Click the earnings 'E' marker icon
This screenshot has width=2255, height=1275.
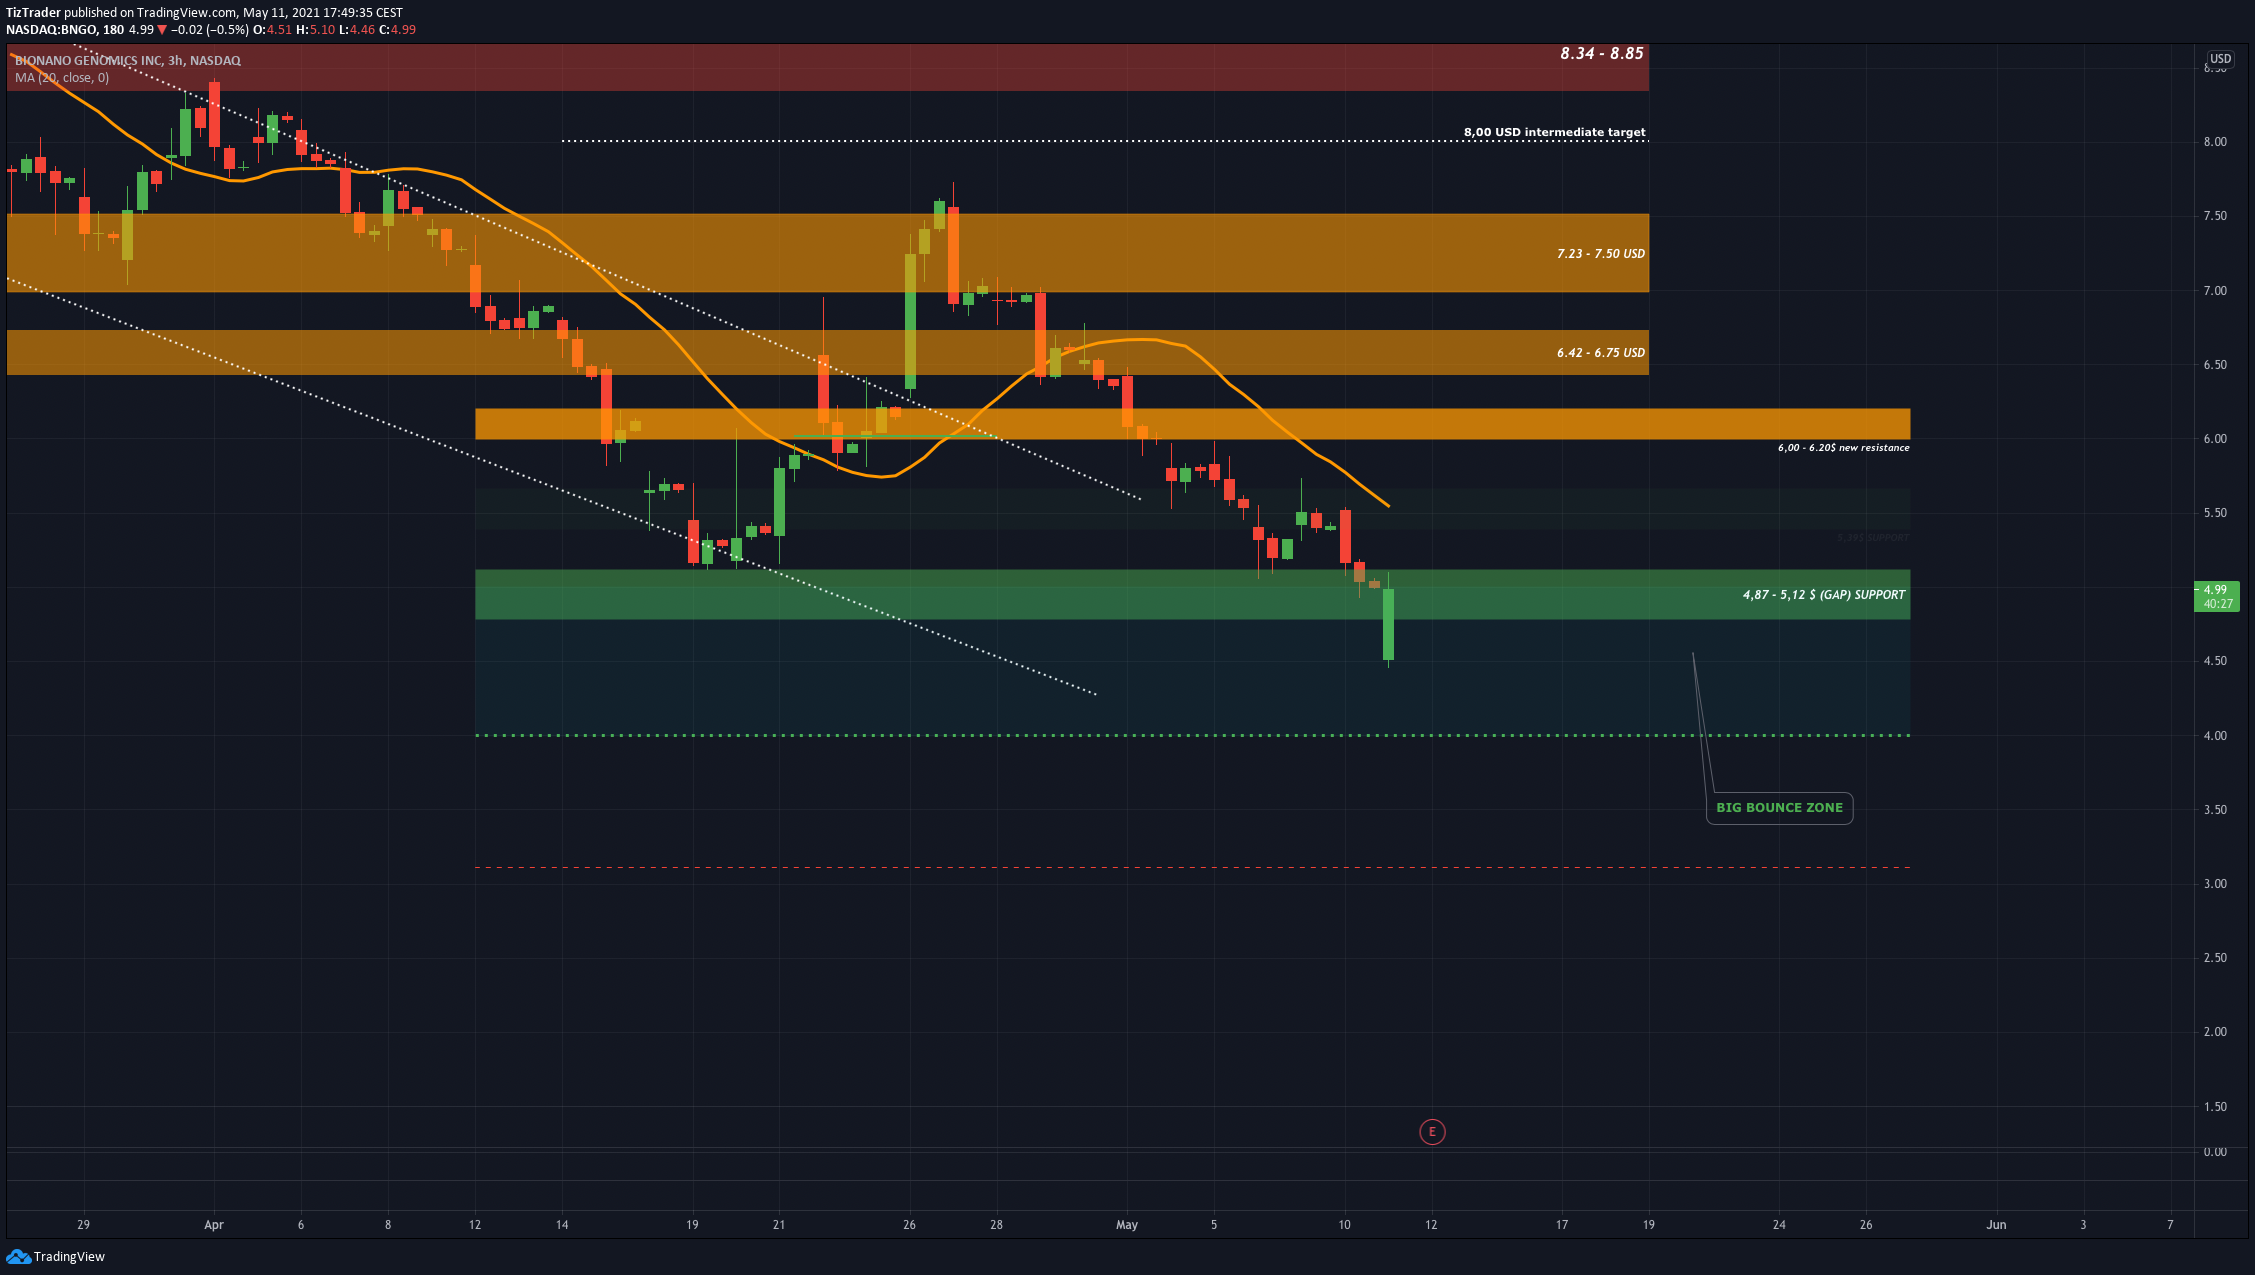point(1432,1132)
